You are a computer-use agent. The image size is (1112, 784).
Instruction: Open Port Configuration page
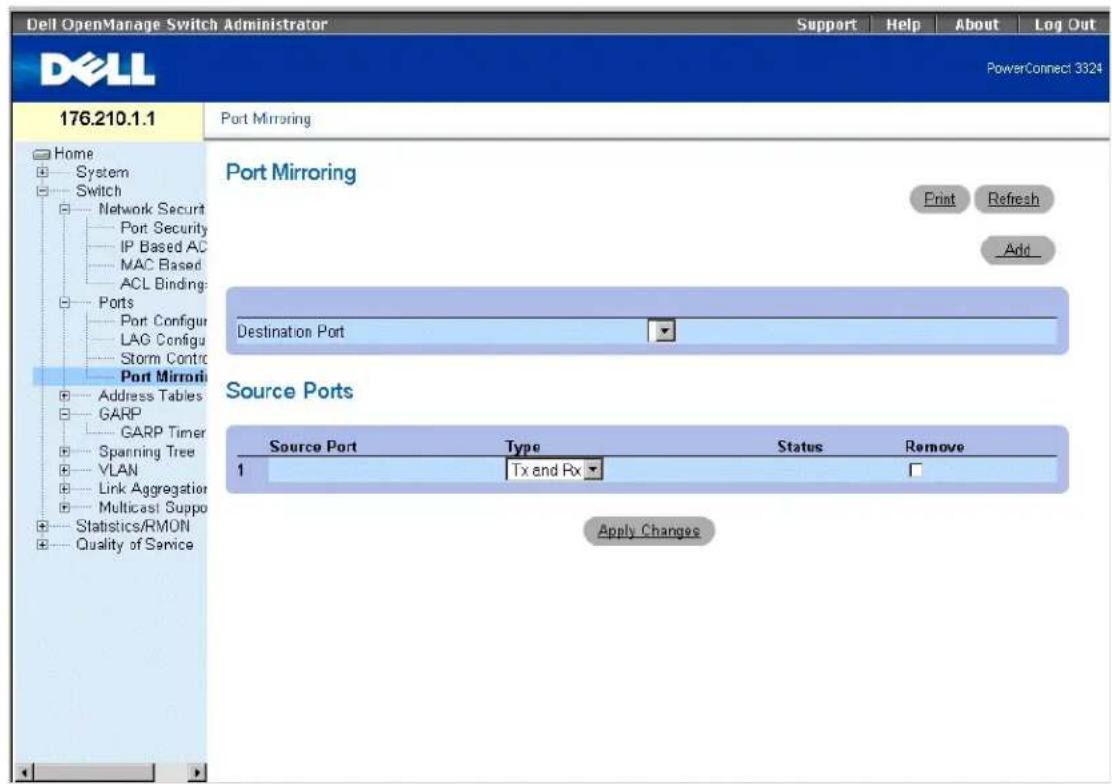164,321
